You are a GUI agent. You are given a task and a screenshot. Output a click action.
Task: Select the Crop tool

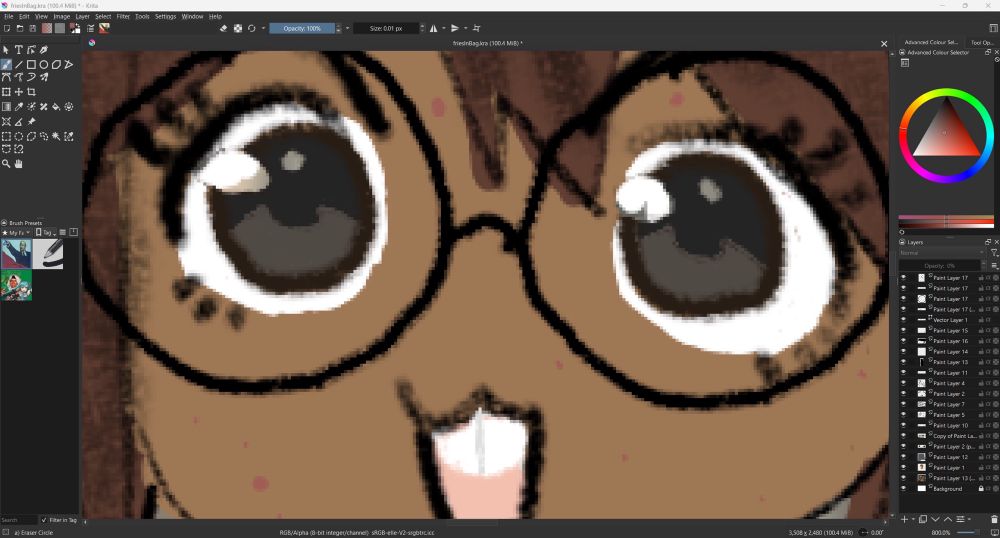(31, 92)
